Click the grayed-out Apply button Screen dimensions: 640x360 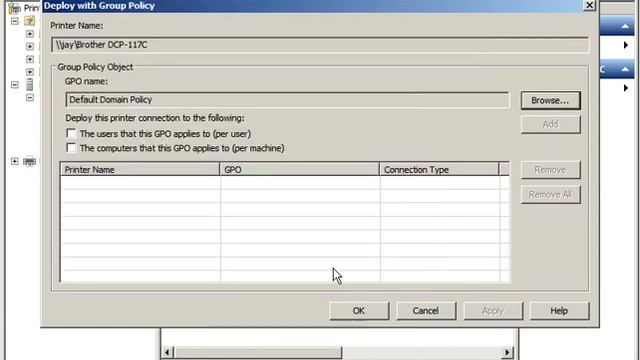(x=493, y=311)
